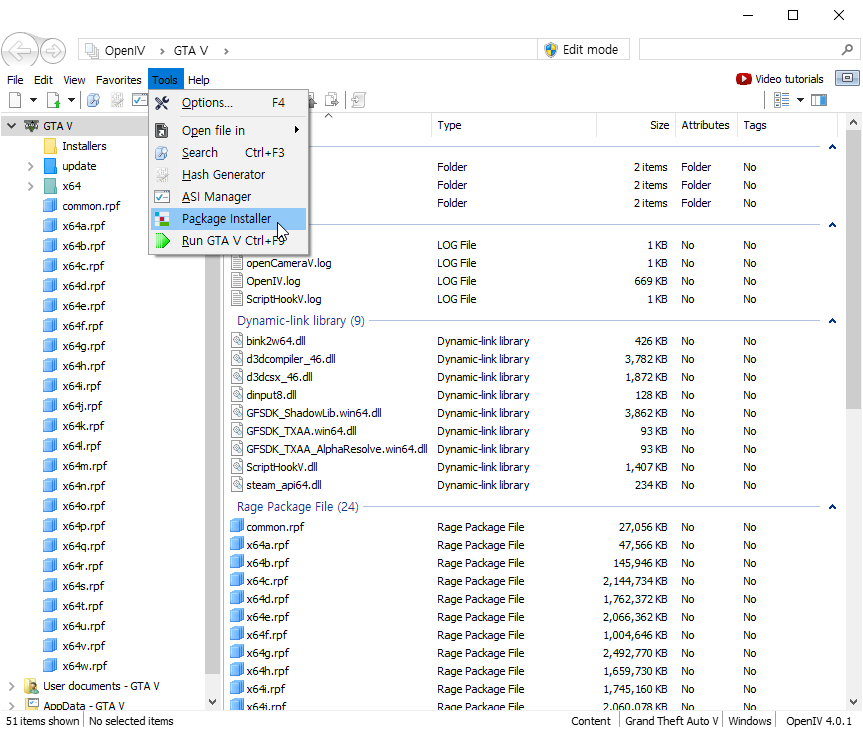
Task: Go forward with the right navigation arrow
Action: 53,51
